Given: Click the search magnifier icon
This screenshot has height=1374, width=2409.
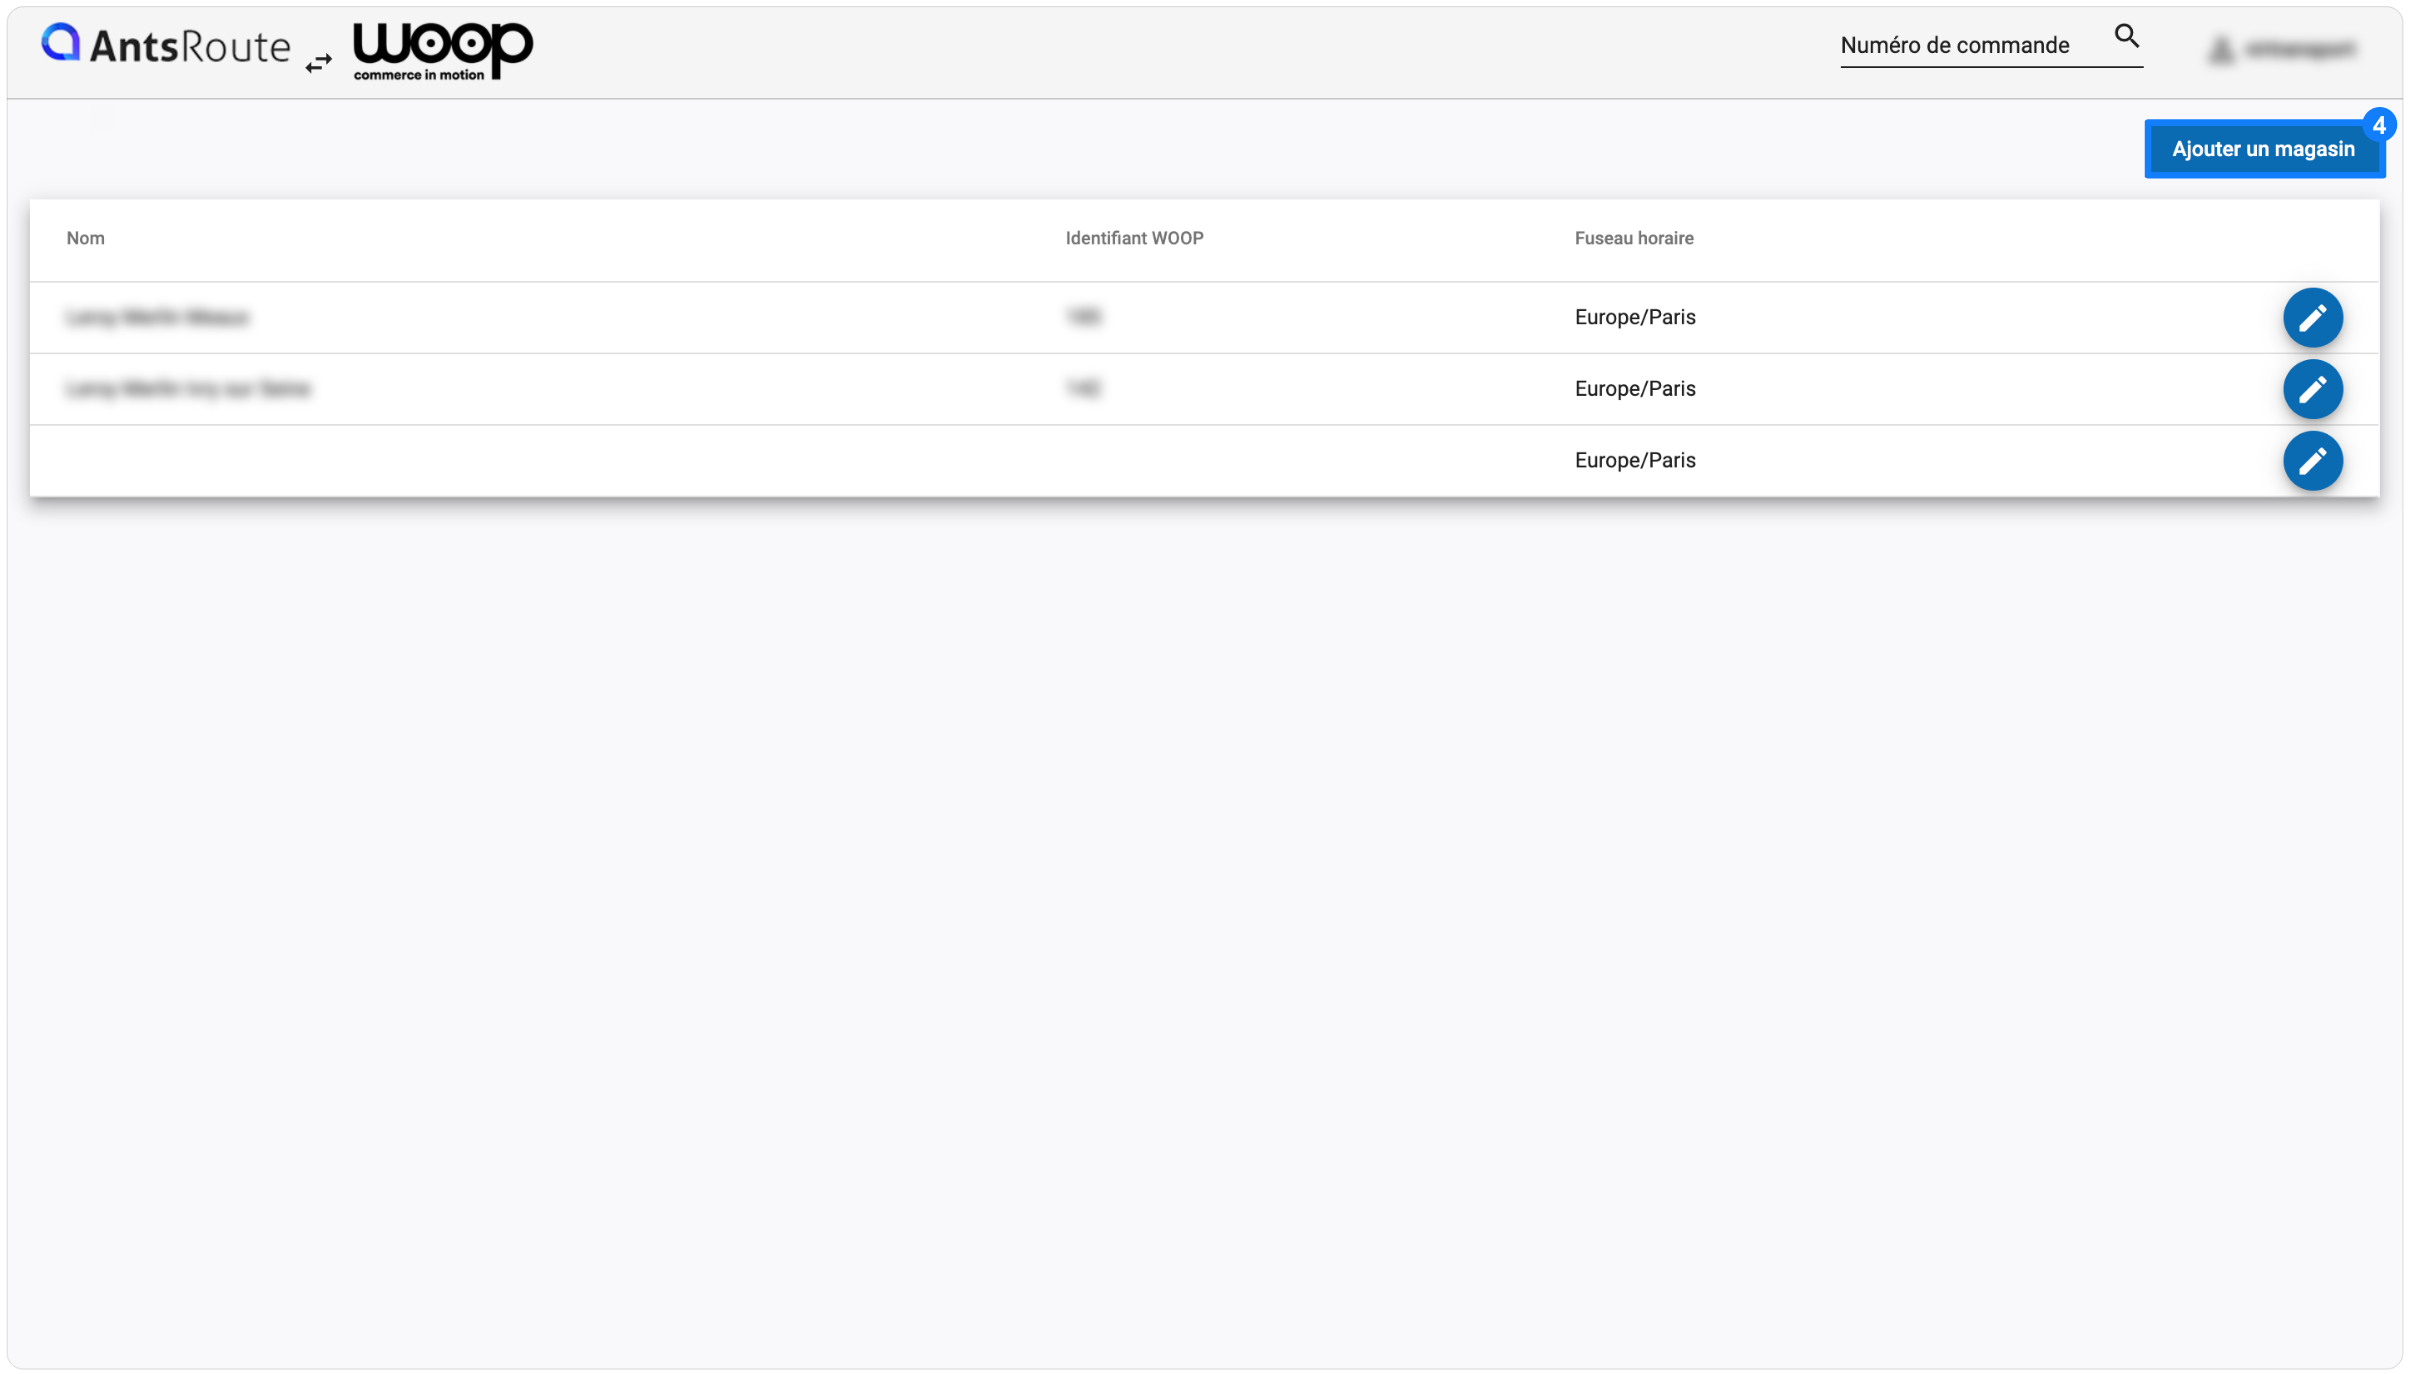Looking at the screenshot, I should pyautogui.click(x=2126, y=36).
